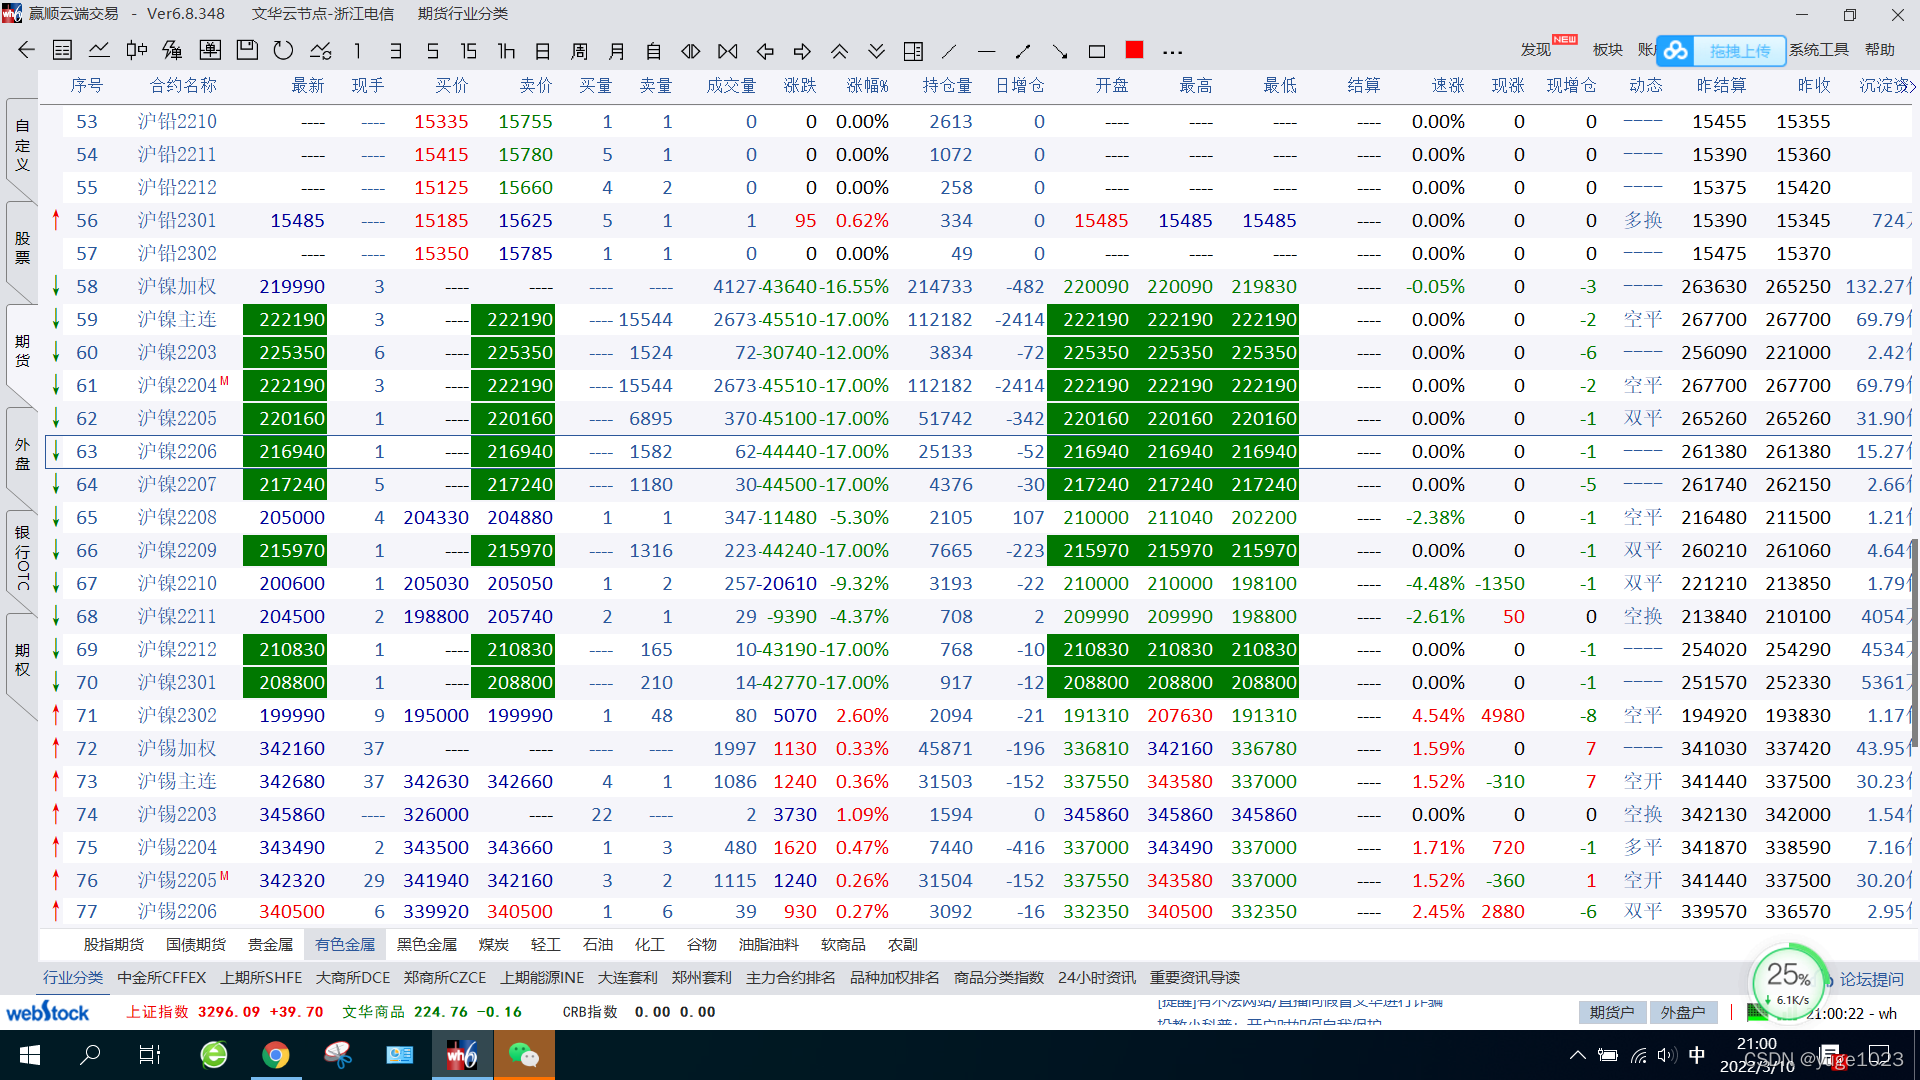Select the weekly (周) period icon
The width and height of the screenshot is (1920, 1080).
(579, 50)
